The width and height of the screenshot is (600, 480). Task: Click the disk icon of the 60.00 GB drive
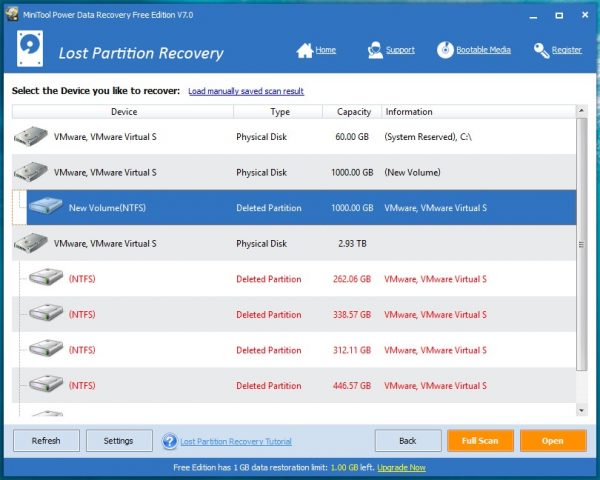pos(31,136)
